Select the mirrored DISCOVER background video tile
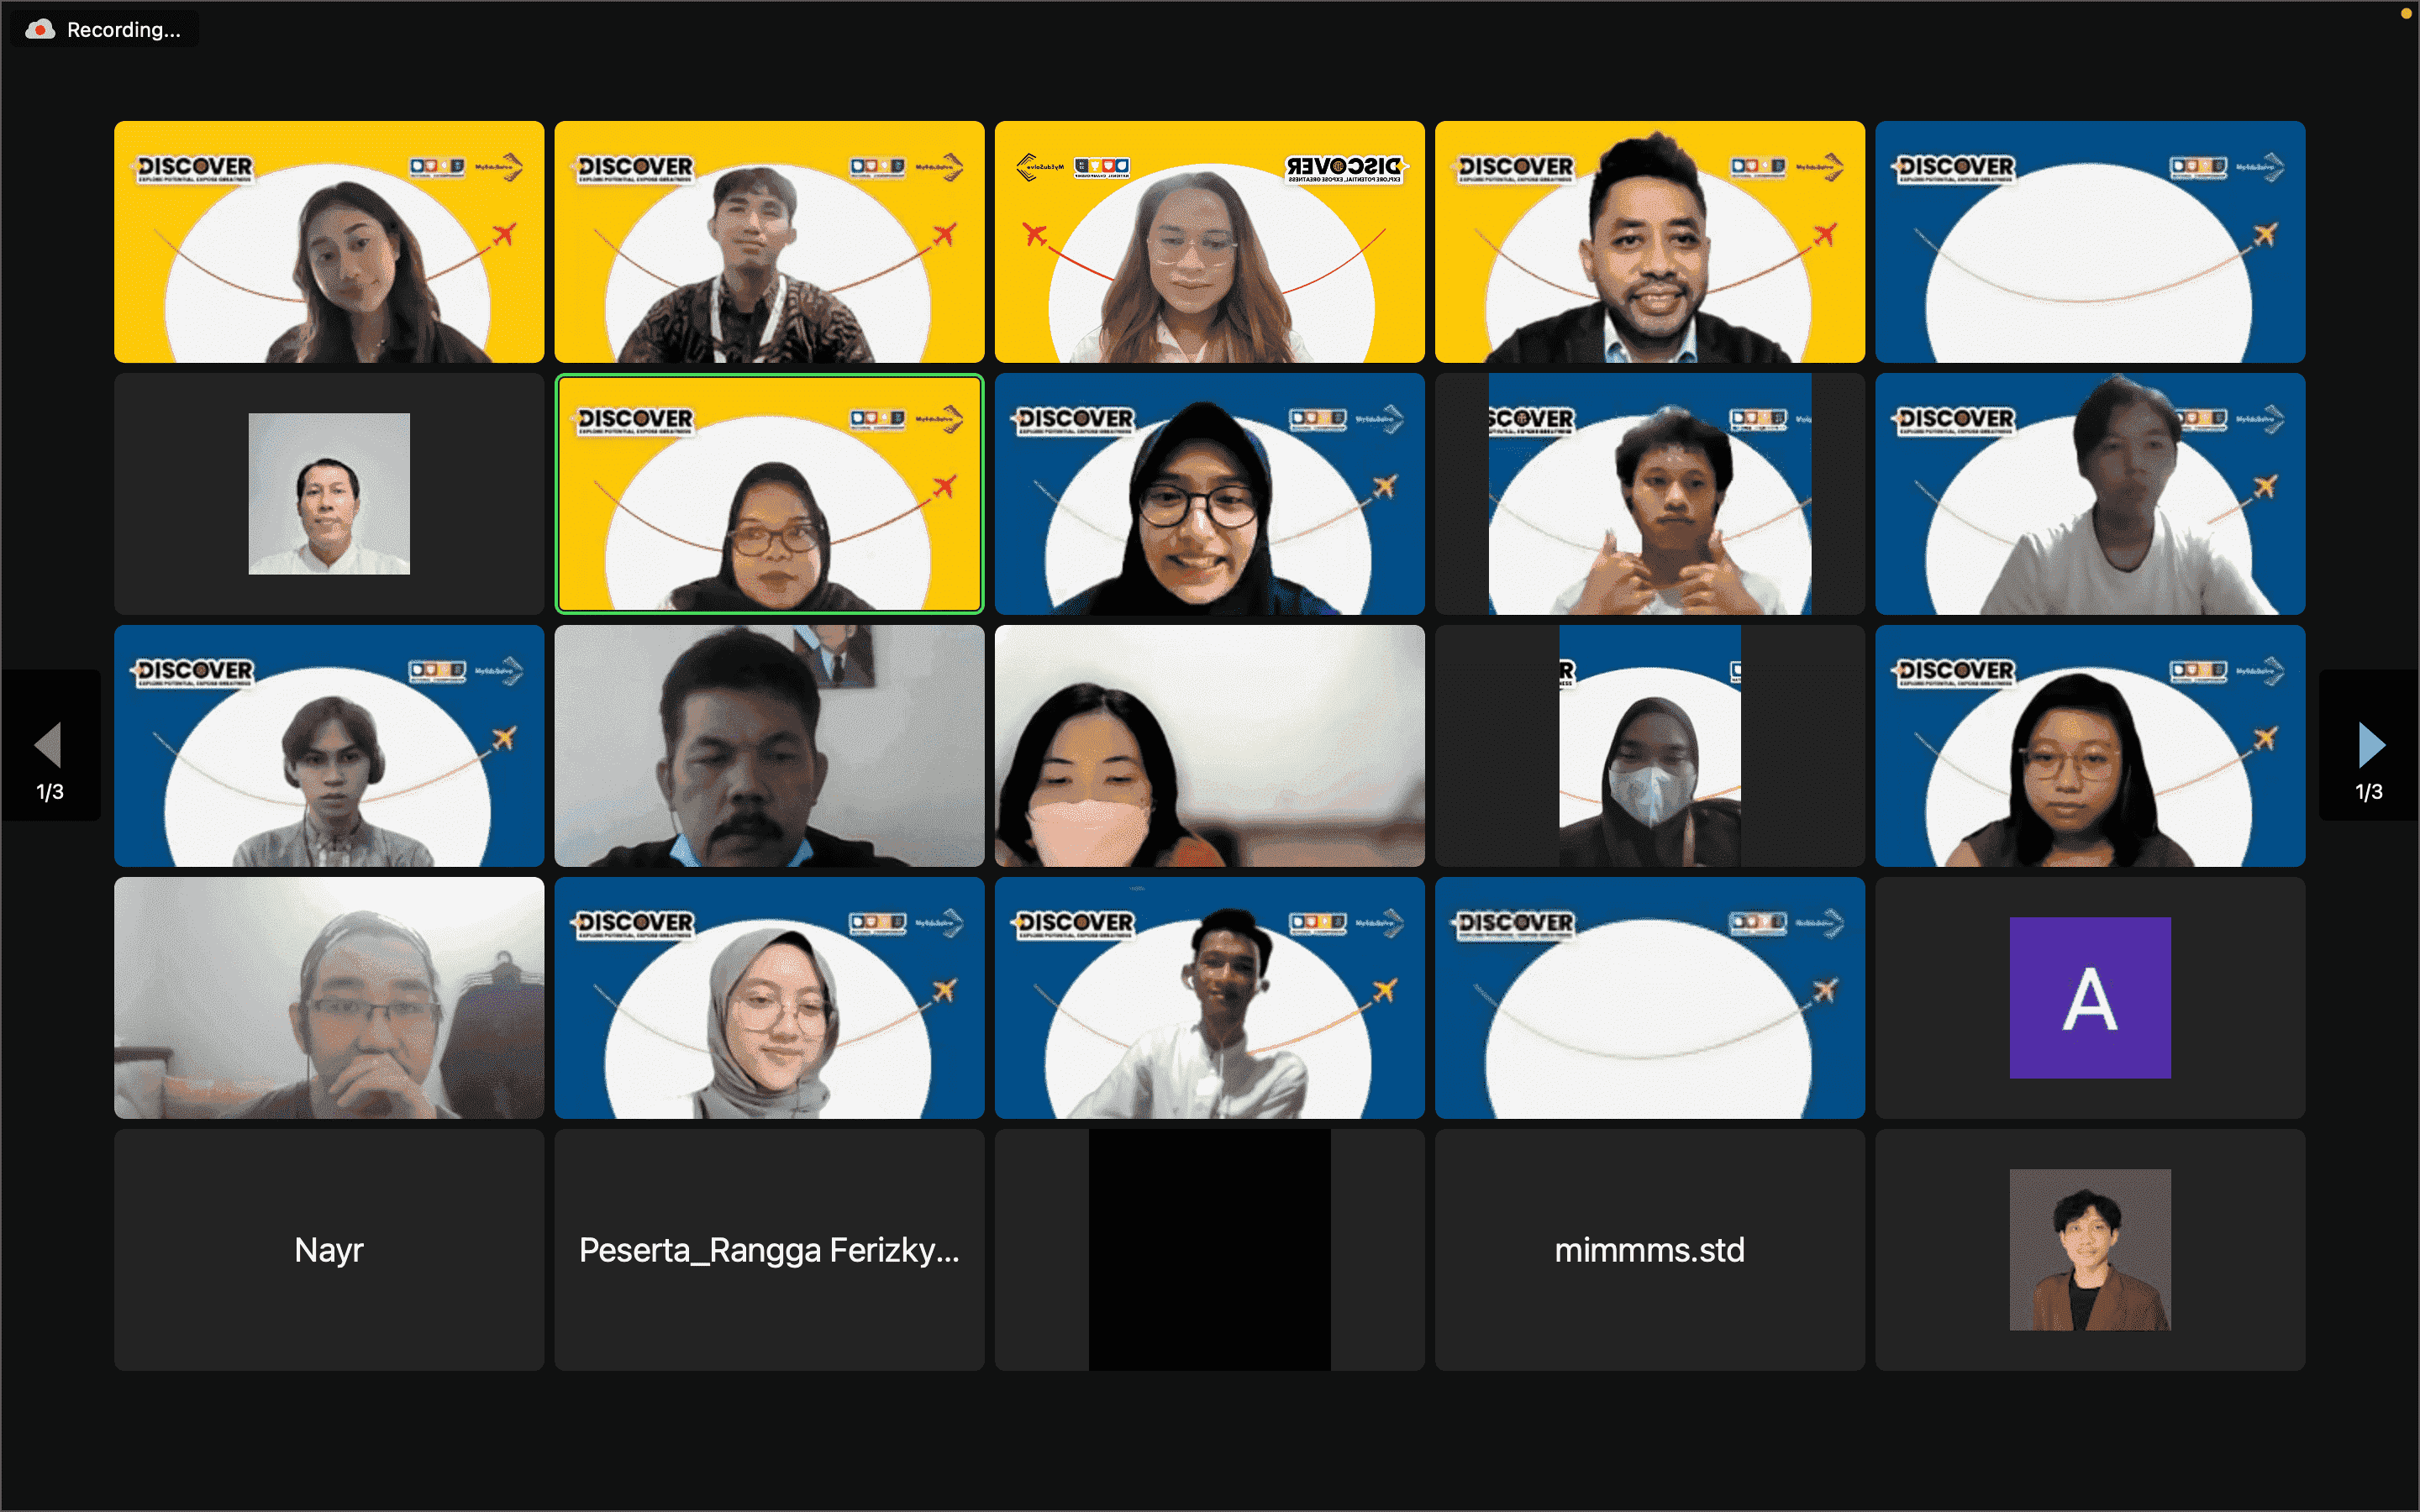Viewport: 2420px width, 1512px height. point(1209,242)
